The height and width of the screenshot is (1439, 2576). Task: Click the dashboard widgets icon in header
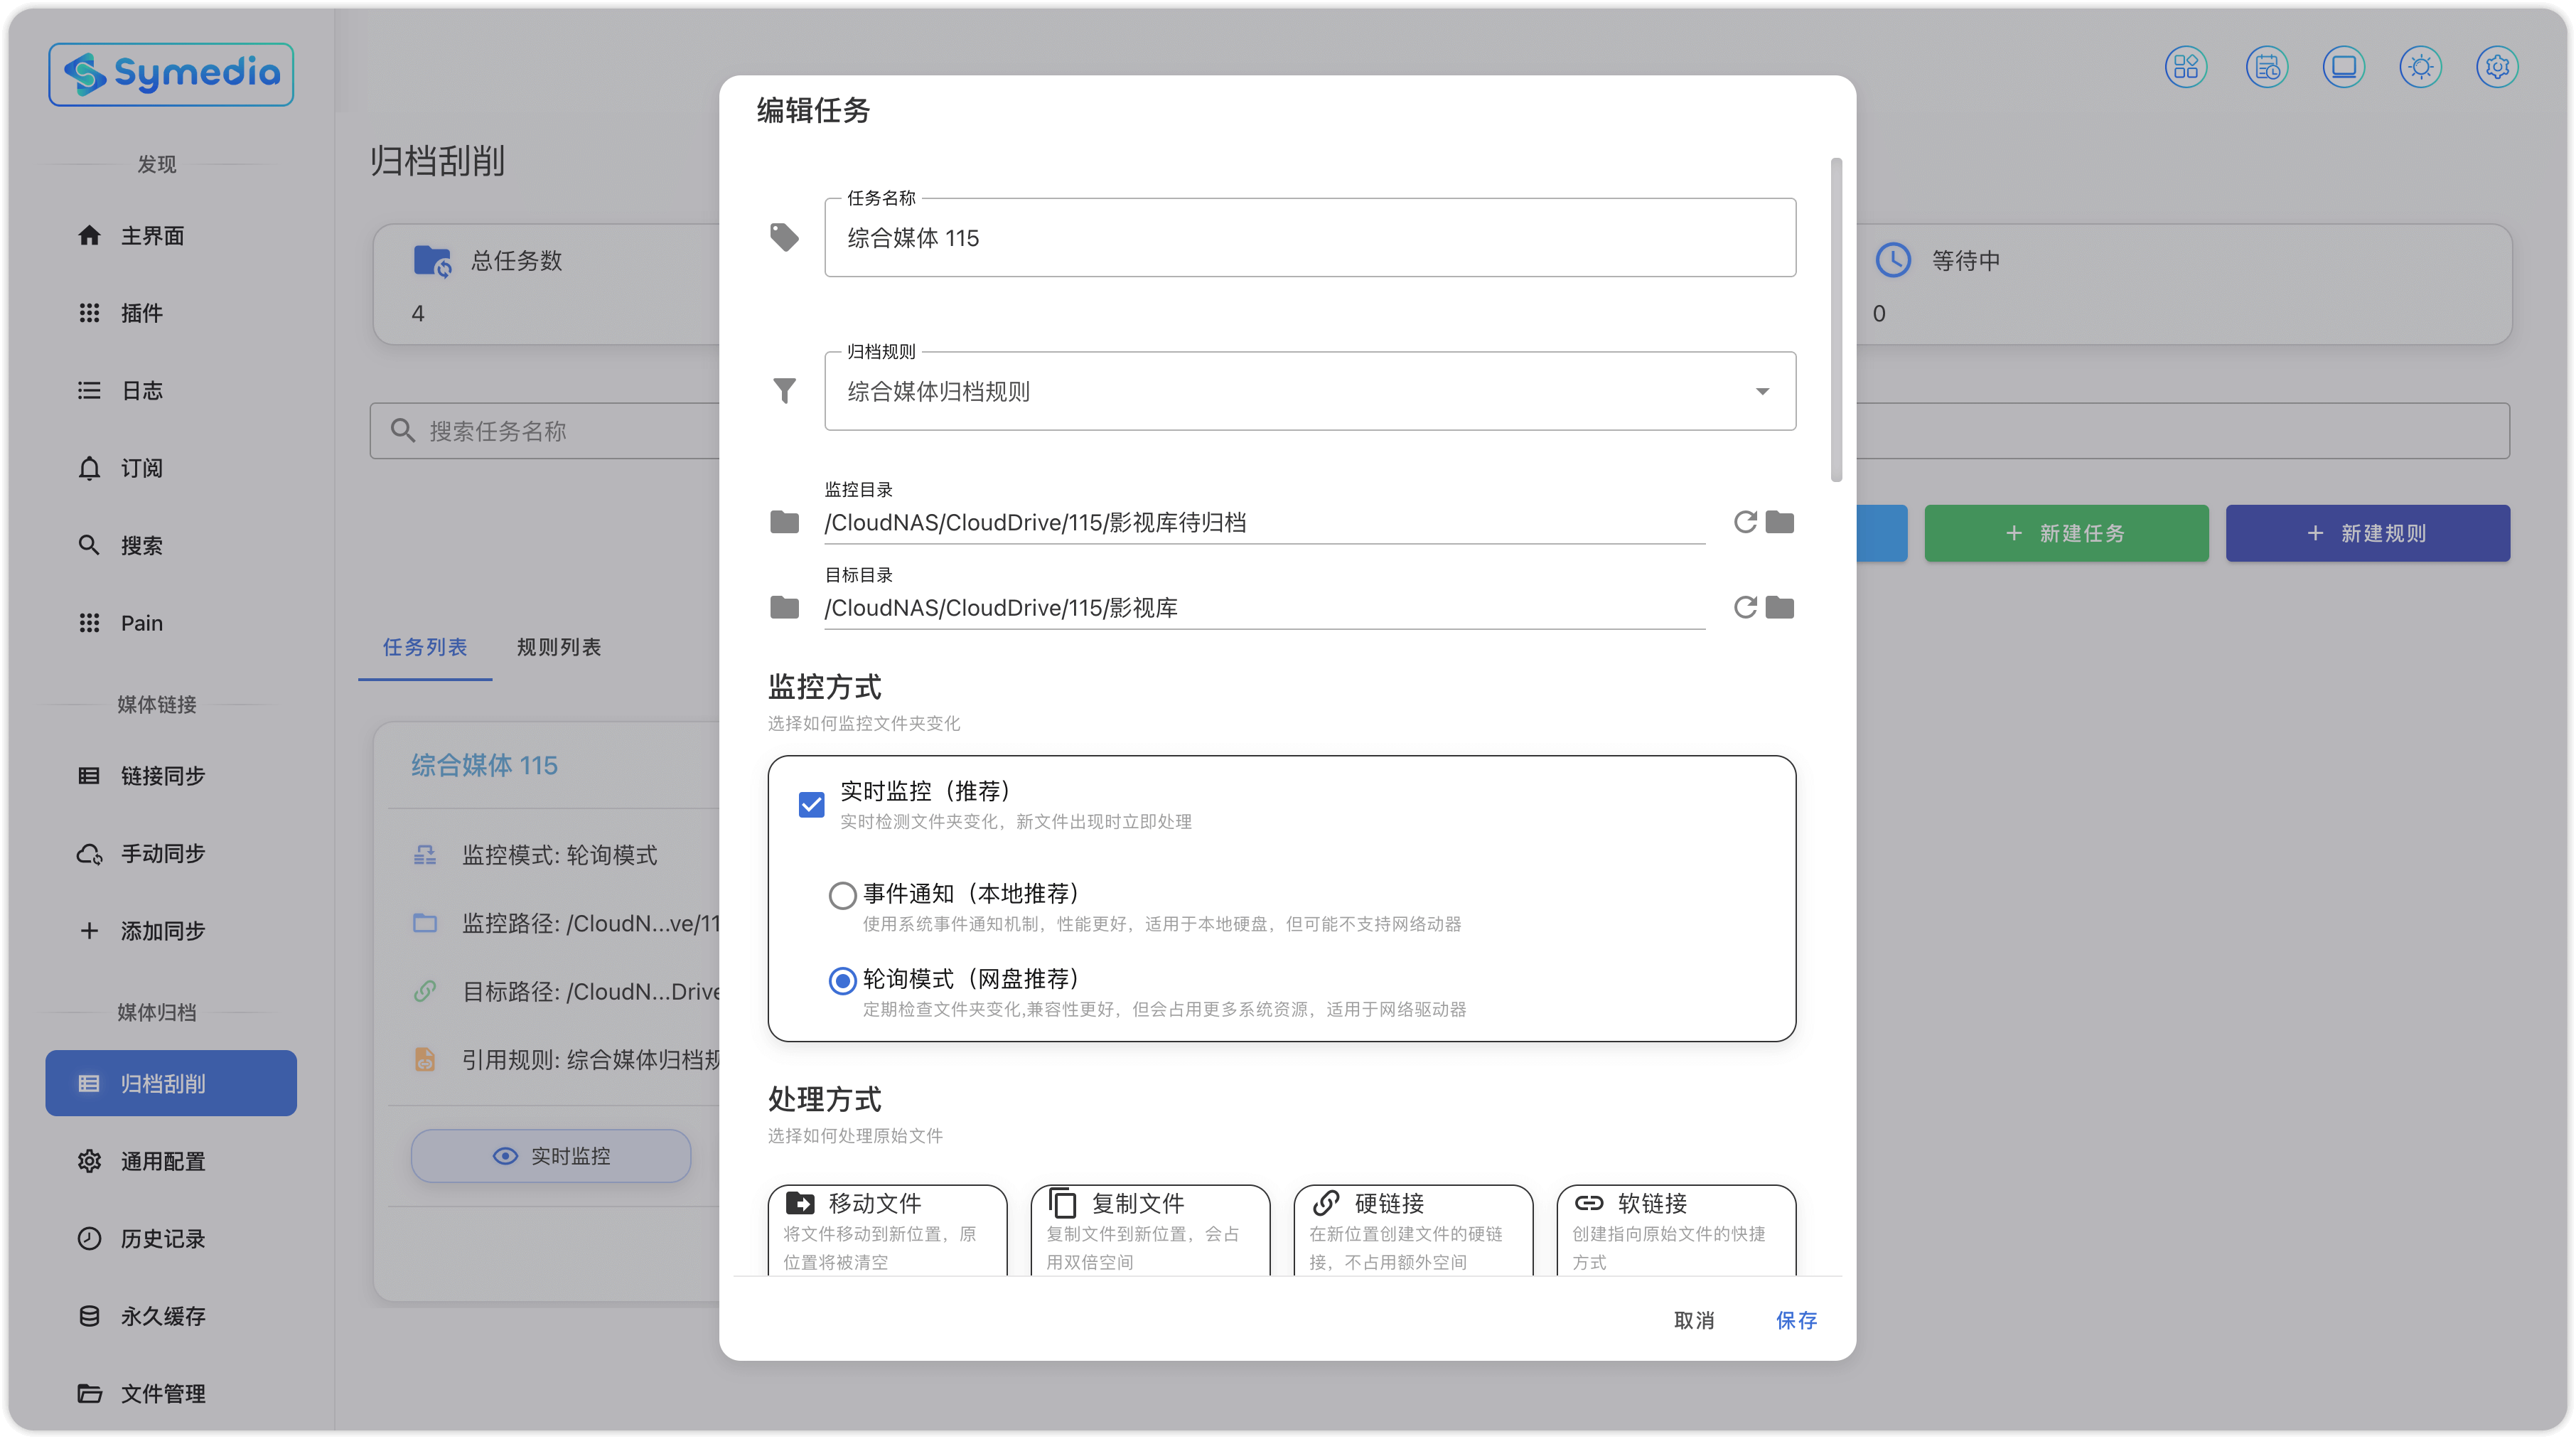(2186, 67)
